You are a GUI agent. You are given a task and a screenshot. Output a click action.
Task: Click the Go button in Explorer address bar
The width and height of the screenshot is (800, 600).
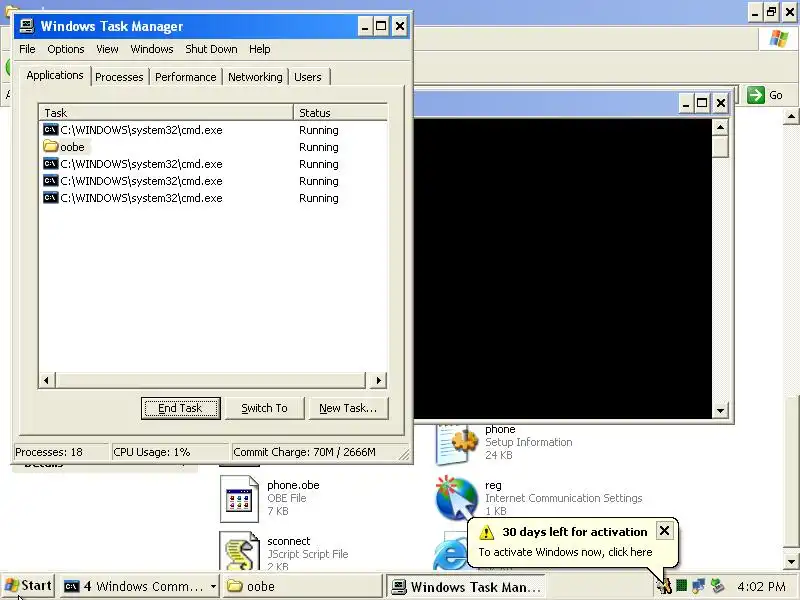765,95
